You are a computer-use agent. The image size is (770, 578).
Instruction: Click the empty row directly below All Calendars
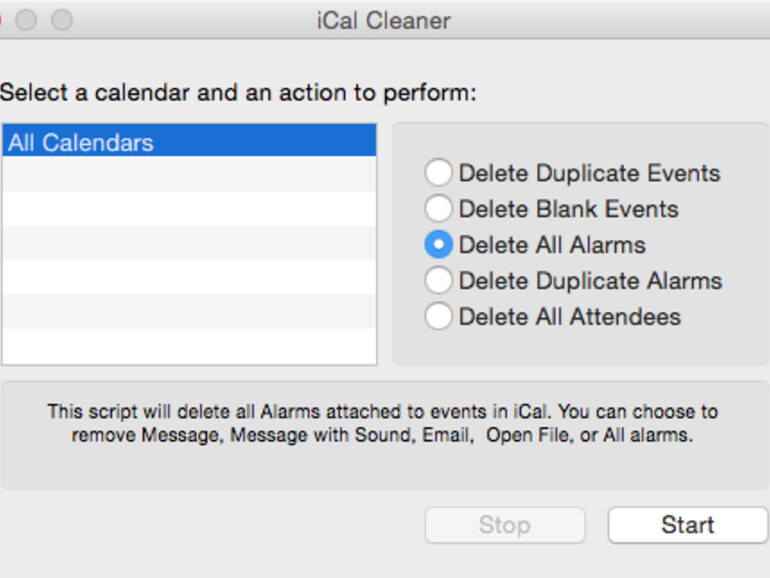189,174
